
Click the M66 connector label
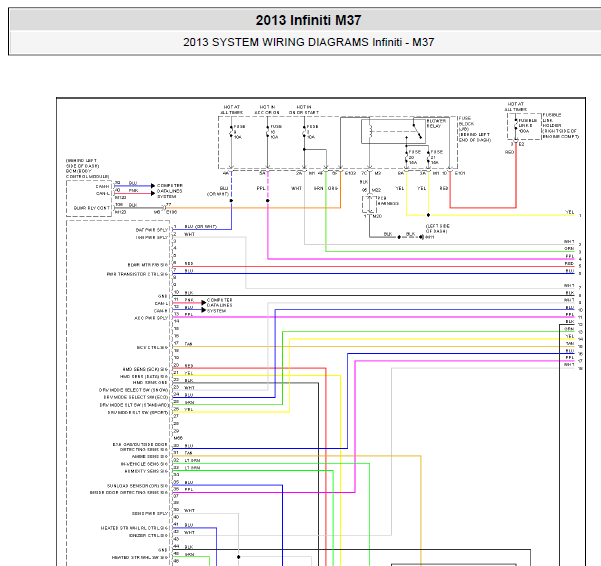(x=178, y=438)
